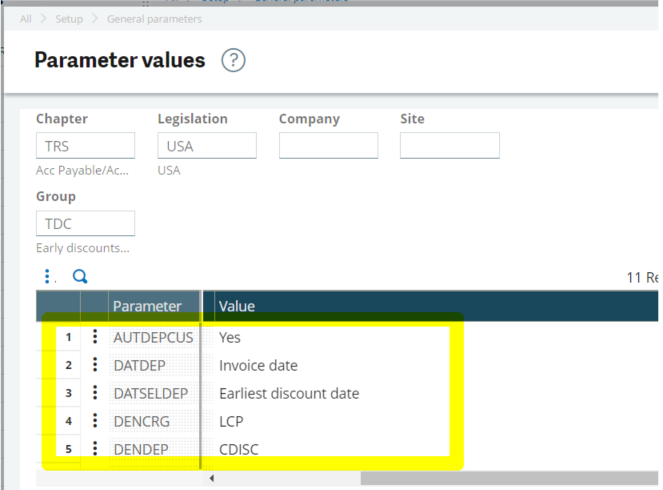Open row actions for DATDEP
The height and width of the screenshot is (490, 663).
[x=95, y=366]
